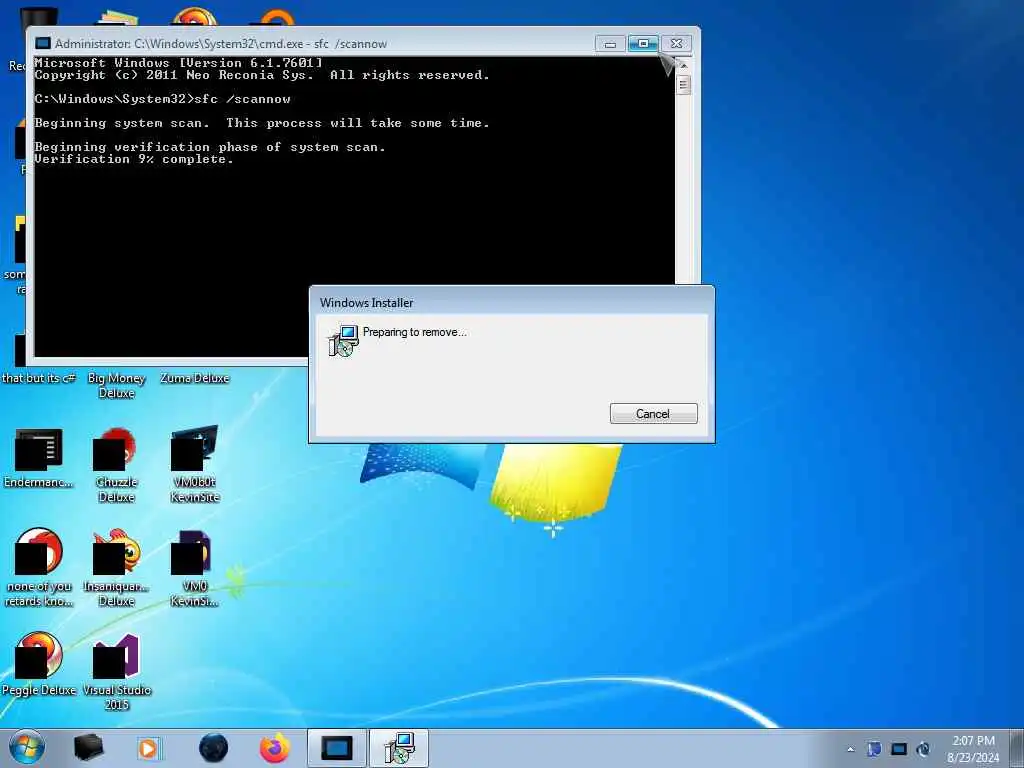
Task: Open the VM080t KevinSite desktop icon
Action: point(195,465)
